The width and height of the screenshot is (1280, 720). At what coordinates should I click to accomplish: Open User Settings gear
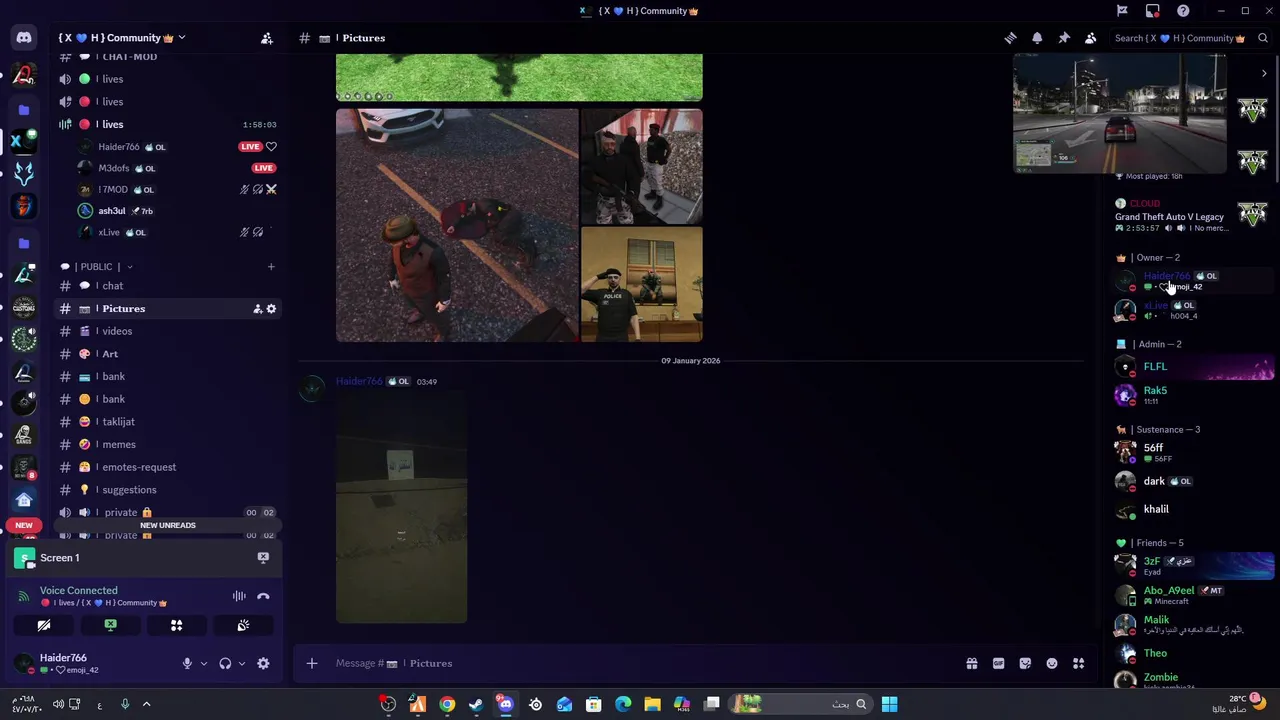coord(263,664)
